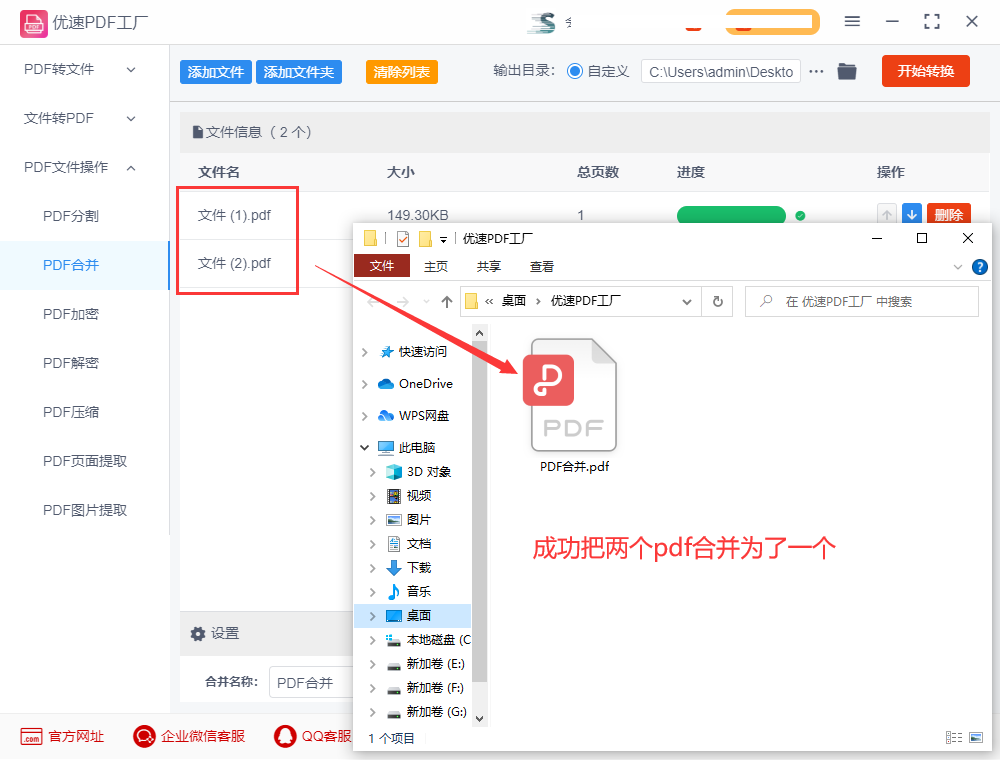Click 添加文件 button
The width and height of the screenshot is (1000, 760).
(x=216, y=72)
